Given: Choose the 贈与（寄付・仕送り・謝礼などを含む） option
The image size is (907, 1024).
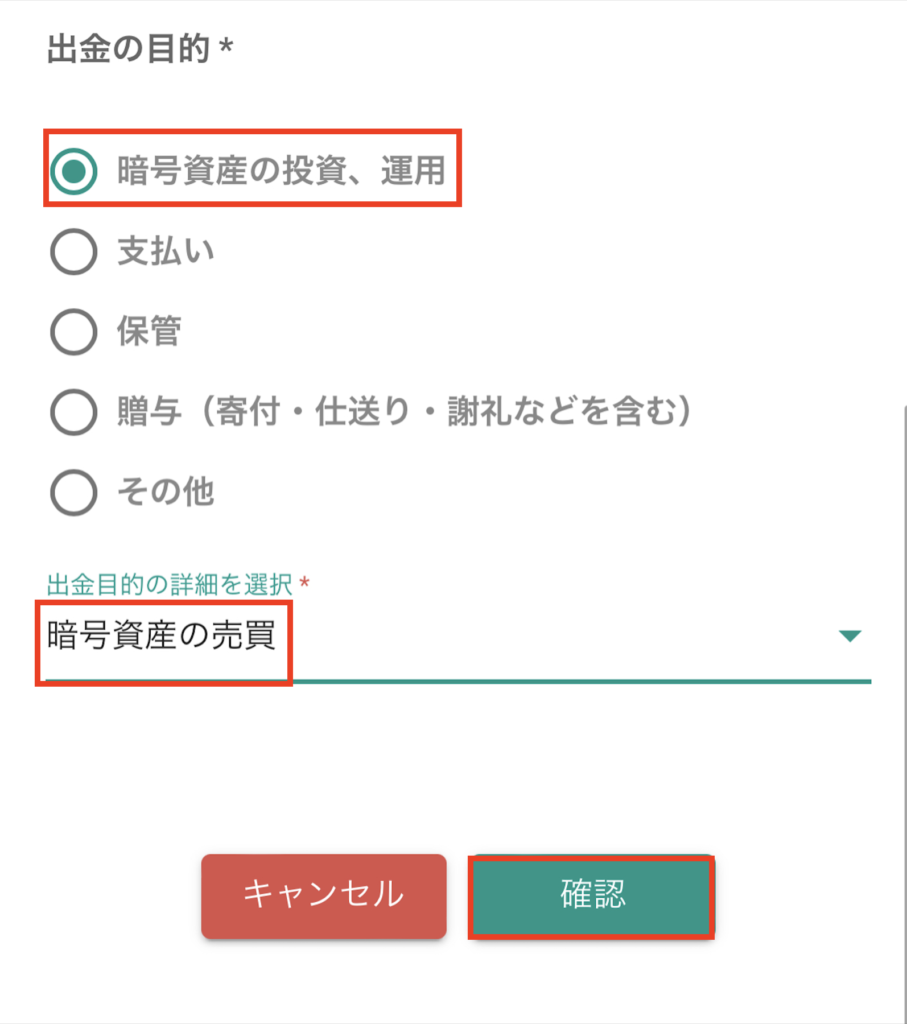Looking at the screenshot, I should coord(72,412).
